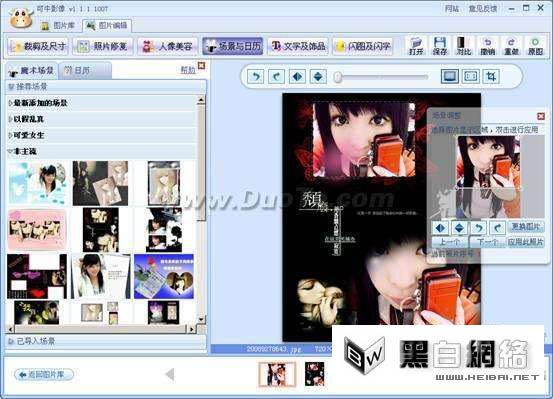
Task: Flip image horizontally in the scene adjust panel
Action: (440, 228)
